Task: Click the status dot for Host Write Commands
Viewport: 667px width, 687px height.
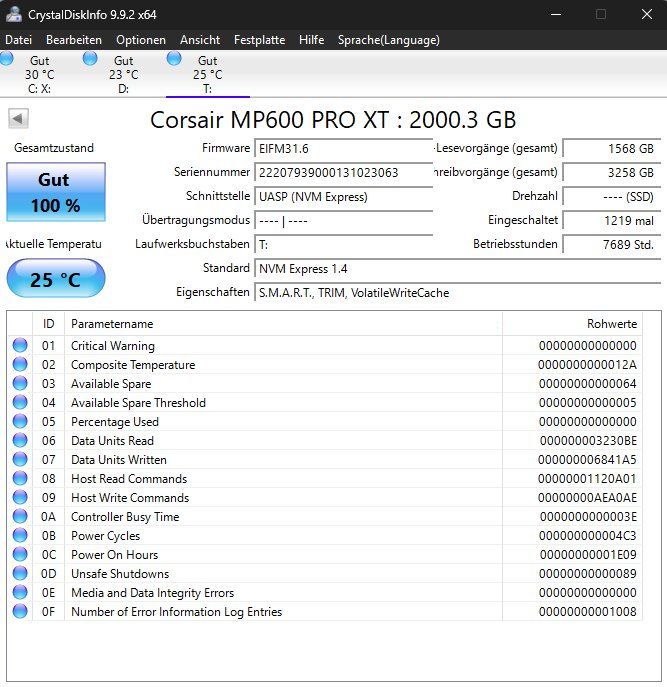Action: click(x=20, y=497)
